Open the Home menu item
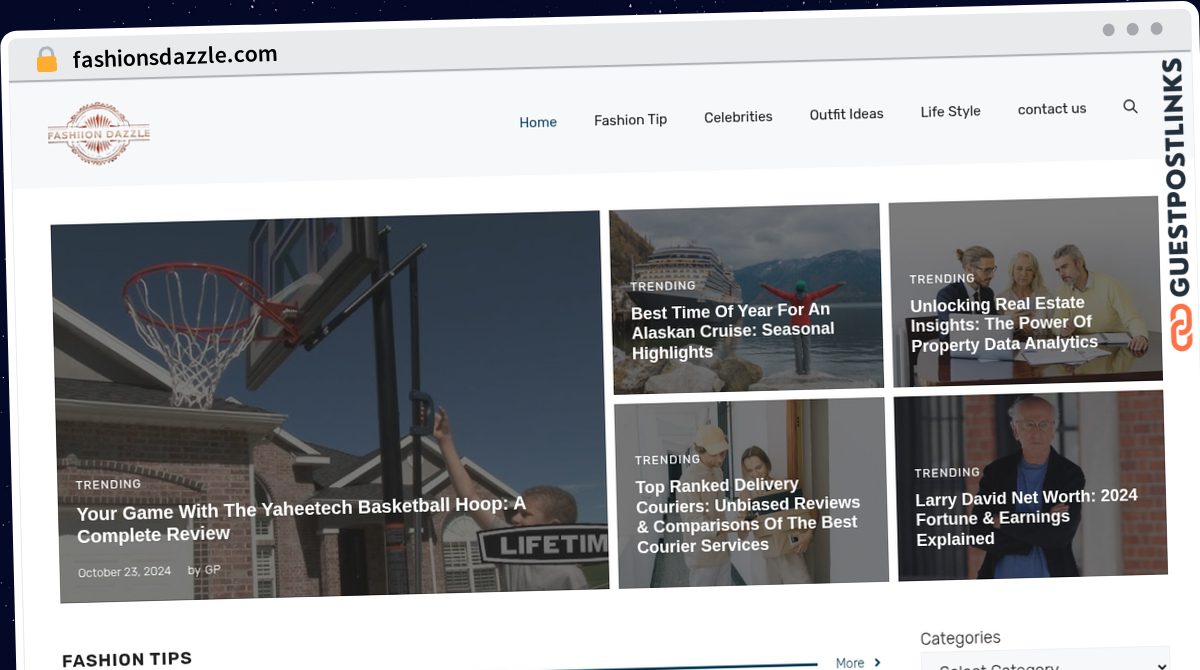This screenshot has width=1200, height=670. 538,122
